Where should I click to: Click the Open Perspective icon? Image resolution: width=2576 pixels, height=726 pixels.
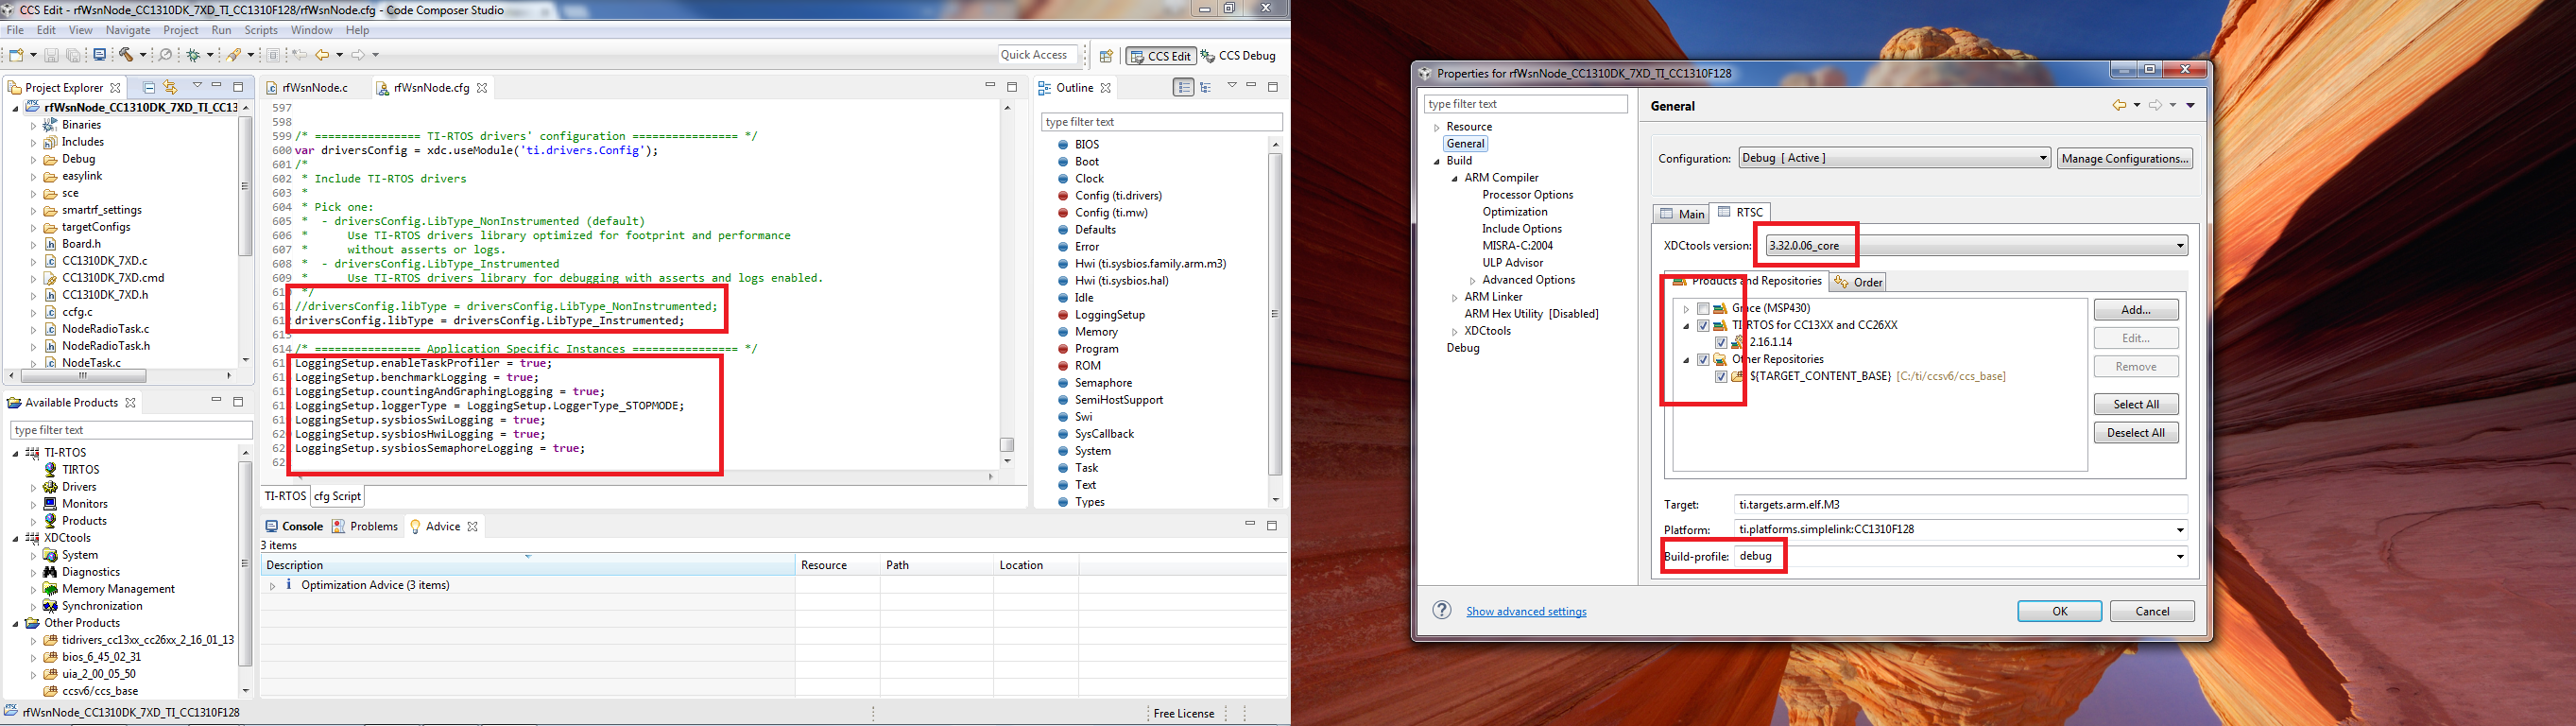pyautogui.click(x=1106, y=56)
